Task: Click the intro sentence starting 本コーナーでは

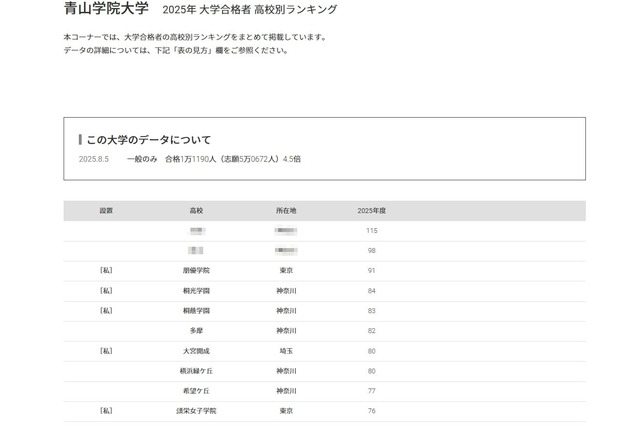Action: pos(196,37)
